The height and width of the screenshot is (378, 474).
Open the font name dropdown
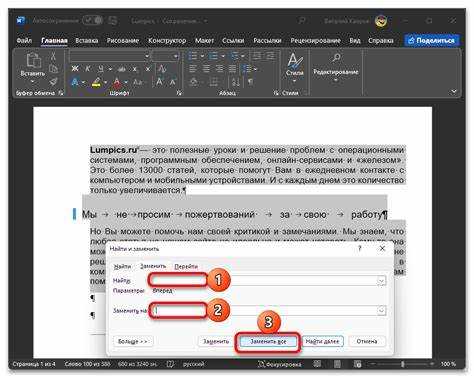146,56
